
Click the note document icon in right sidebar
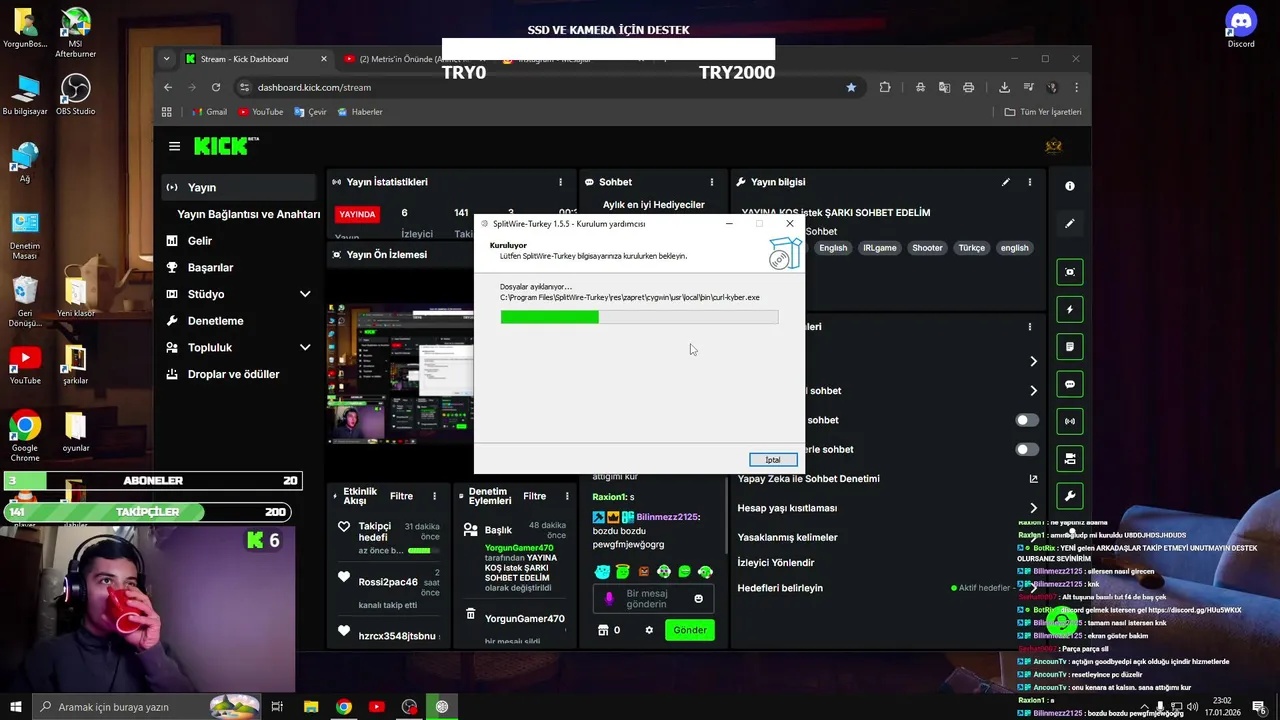(1070, 347)
